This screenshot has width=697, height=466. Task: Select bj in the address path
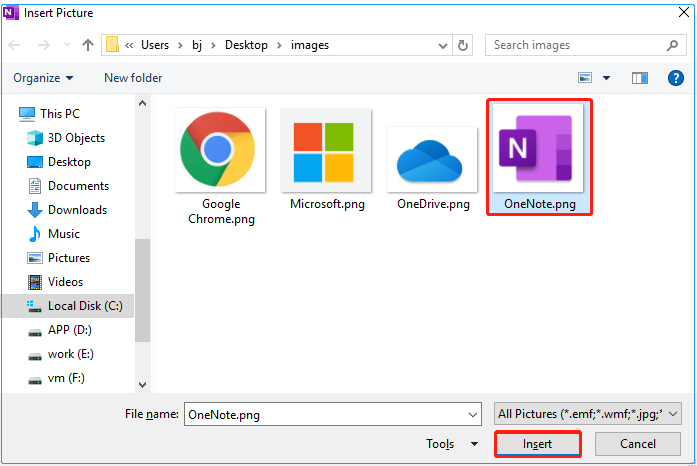[x=197, y=45]
